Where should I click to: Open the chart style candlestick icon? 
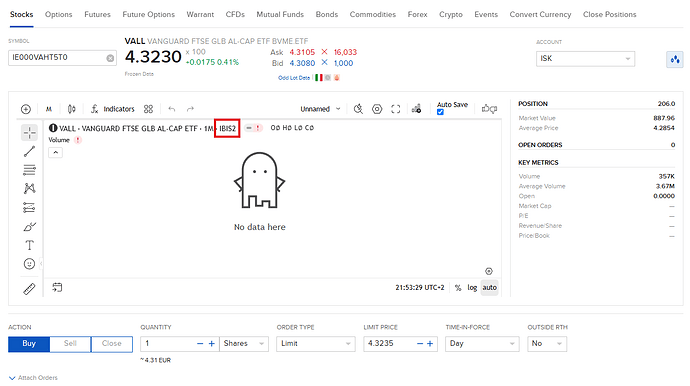[x=71, y=109]
